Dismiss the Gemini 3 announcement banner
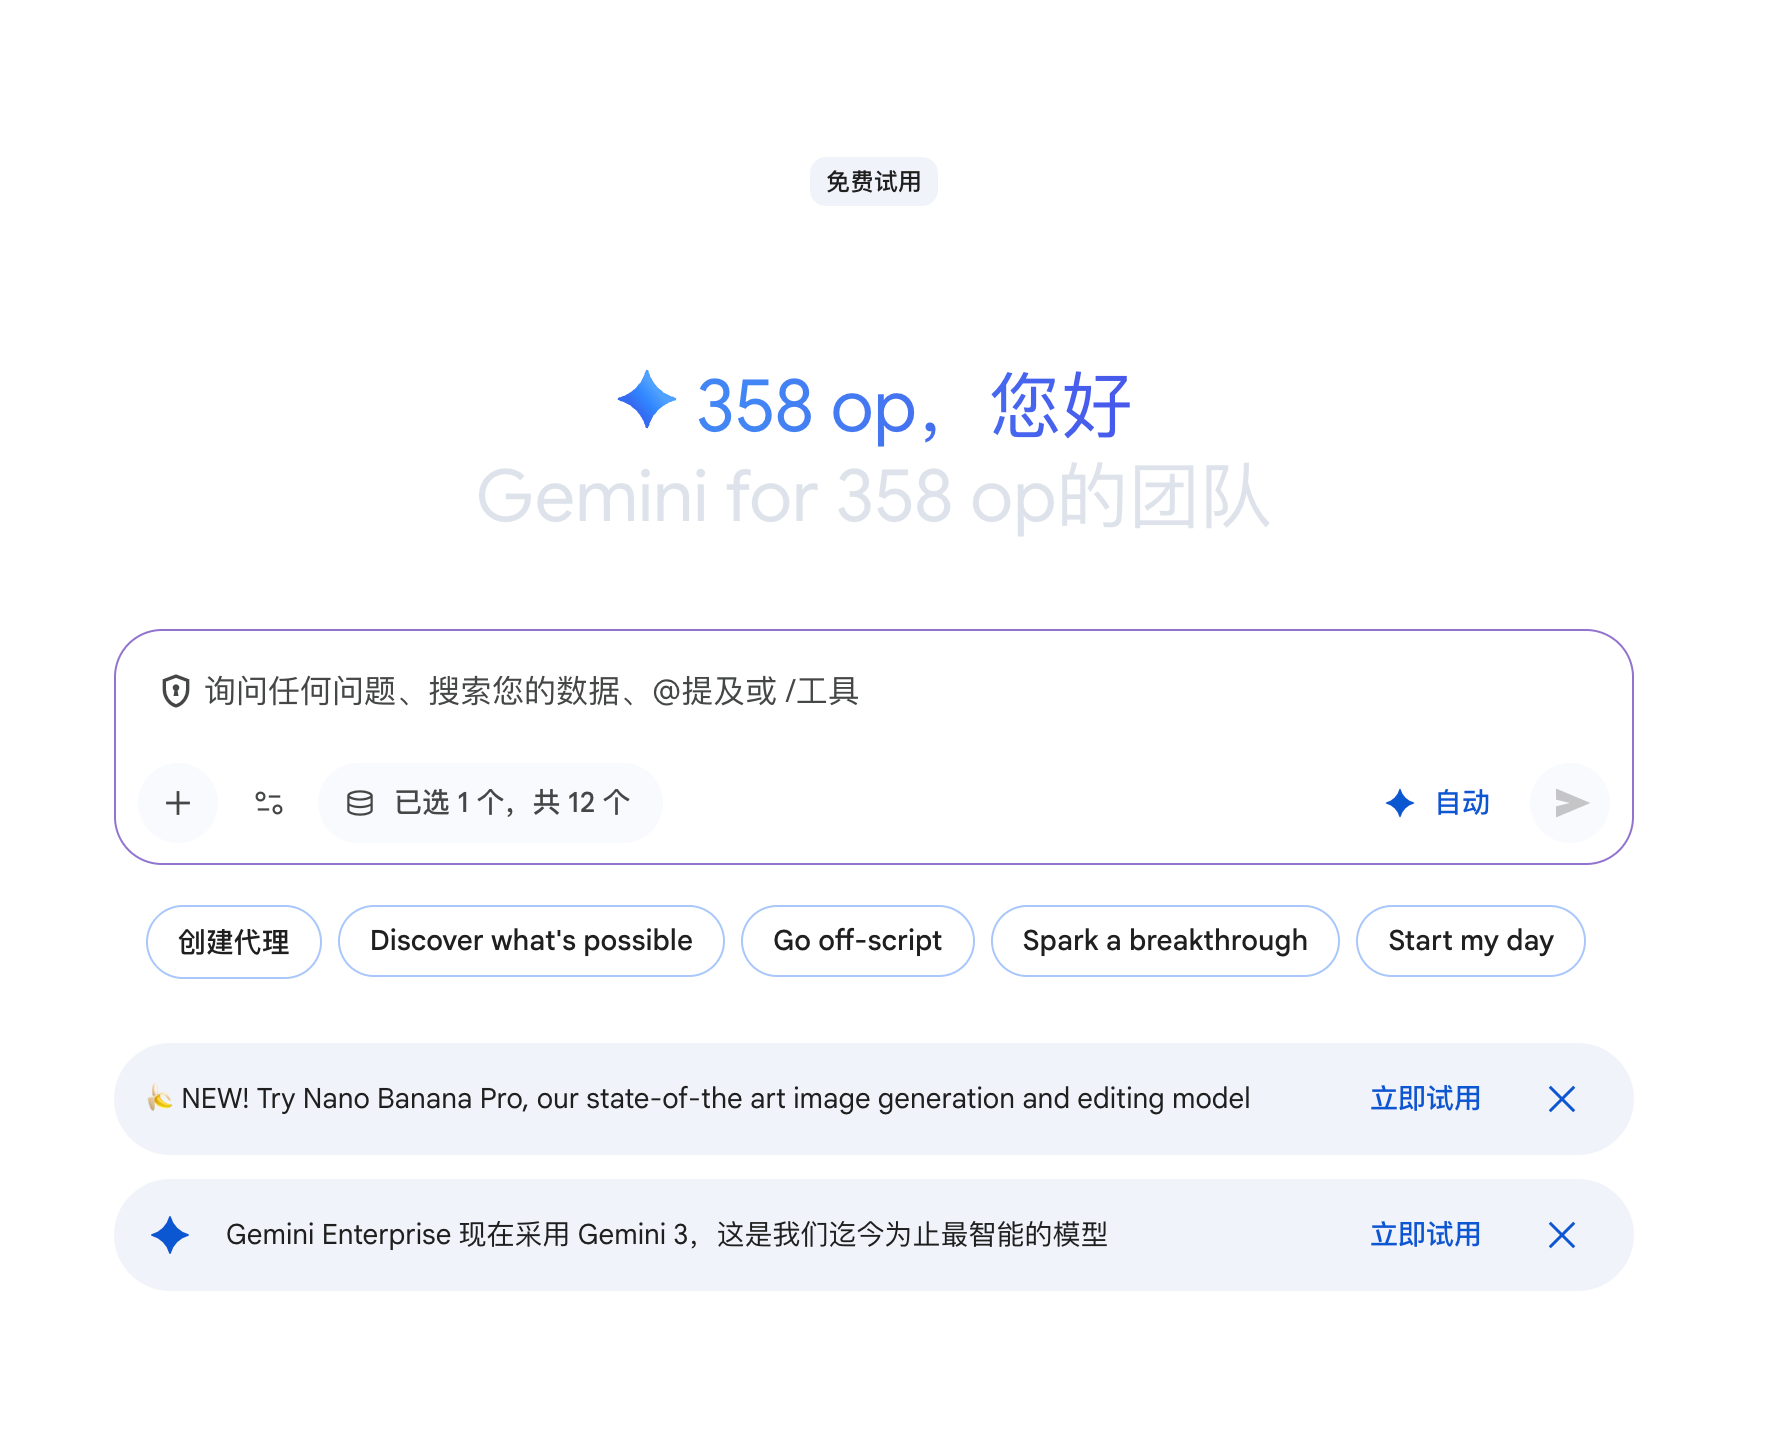The image size is (1778, 1452). click(x=1562, y=1235)
